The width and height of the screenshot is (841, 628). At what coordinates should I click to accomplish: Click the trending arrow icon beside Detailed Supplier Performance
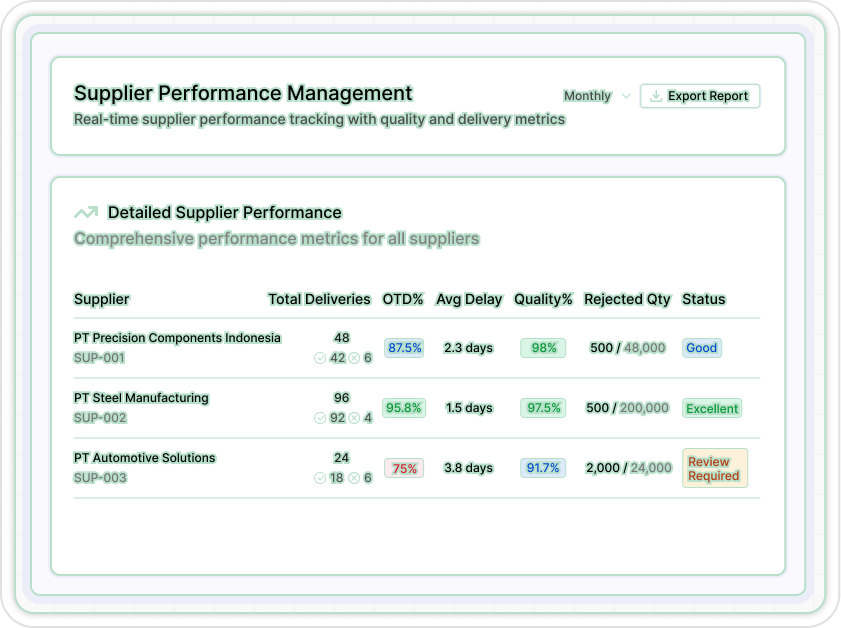point(86,212)
